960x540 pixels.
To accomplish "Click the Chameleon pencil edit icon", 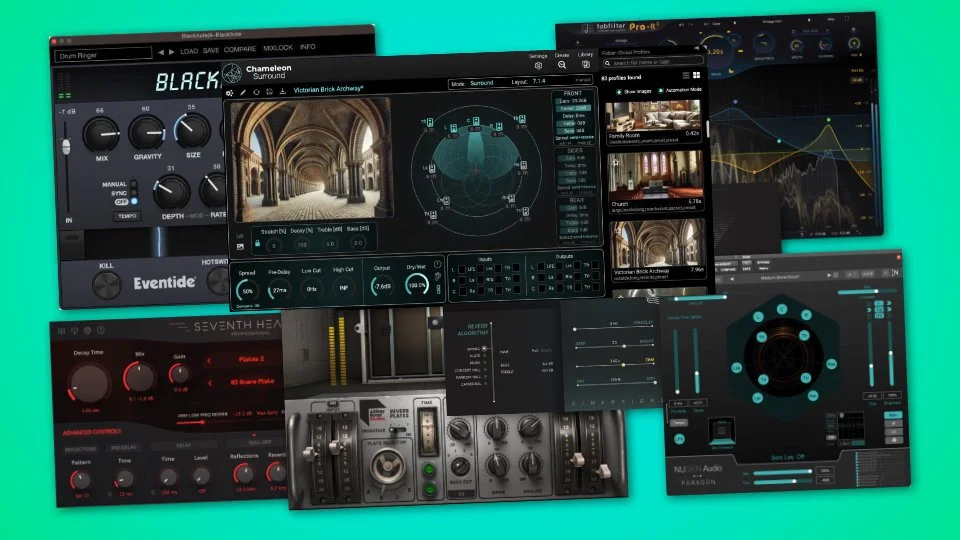I will (242, 92).
